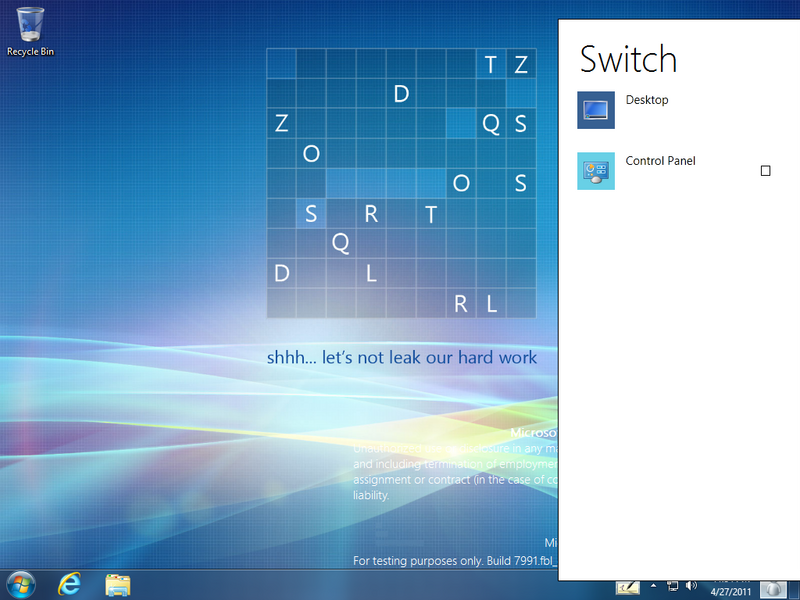Open the Recycle Bin desktop icon
Viewport: 800px width, 600px height.
coord(30,32)
